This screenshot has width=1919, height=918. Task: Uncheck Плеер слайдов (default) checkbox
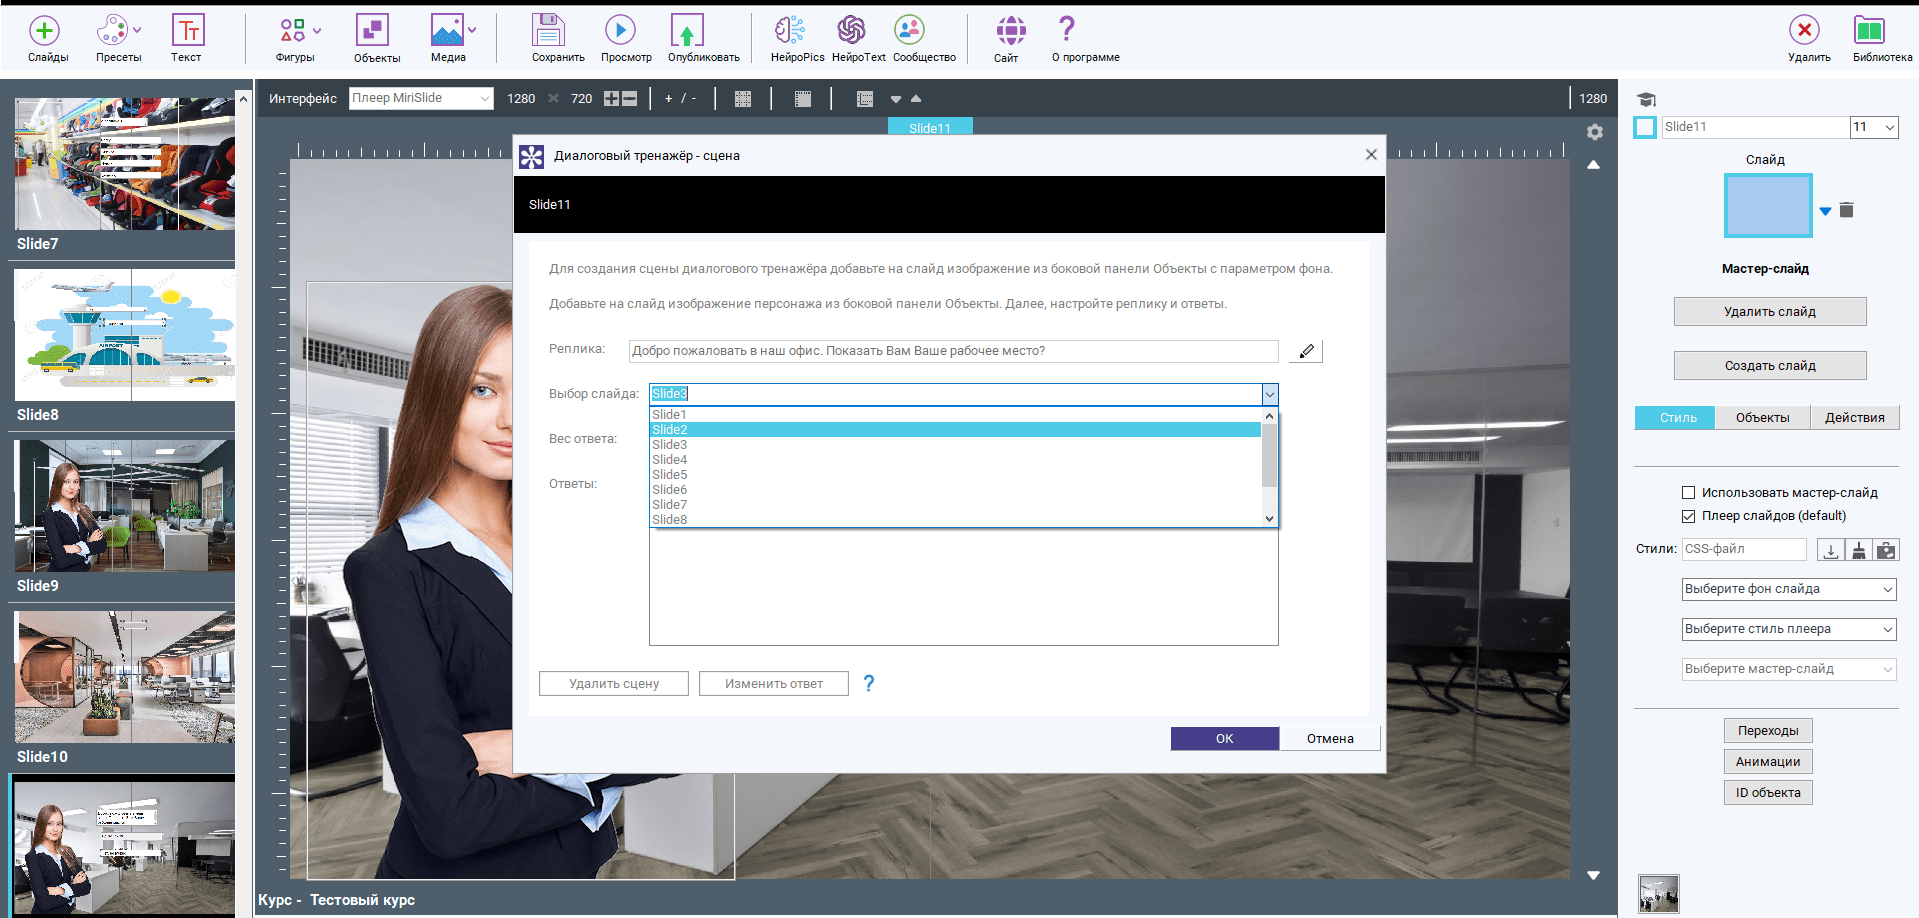[x=1689, y=516]
